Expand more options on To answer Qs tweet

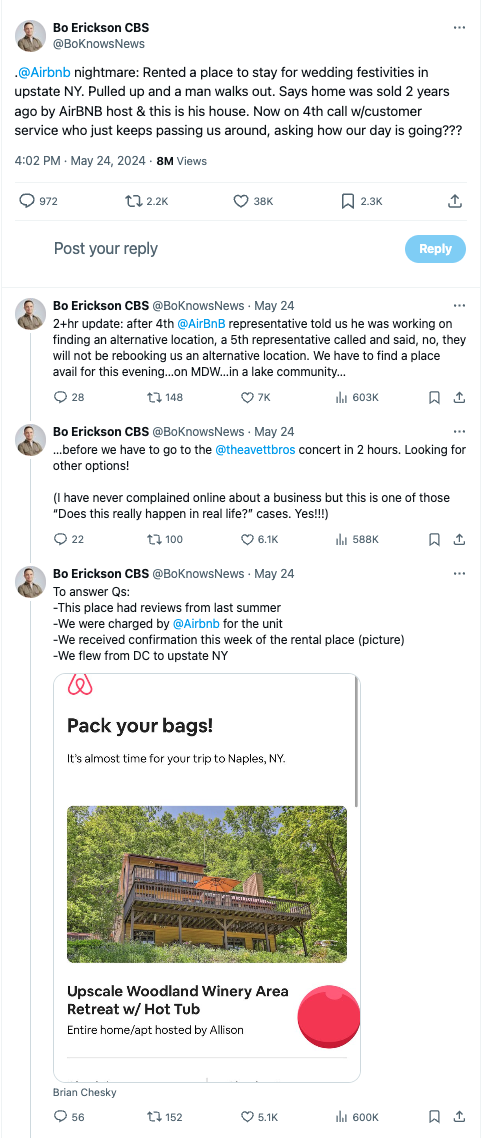click(x=459, y=573)
